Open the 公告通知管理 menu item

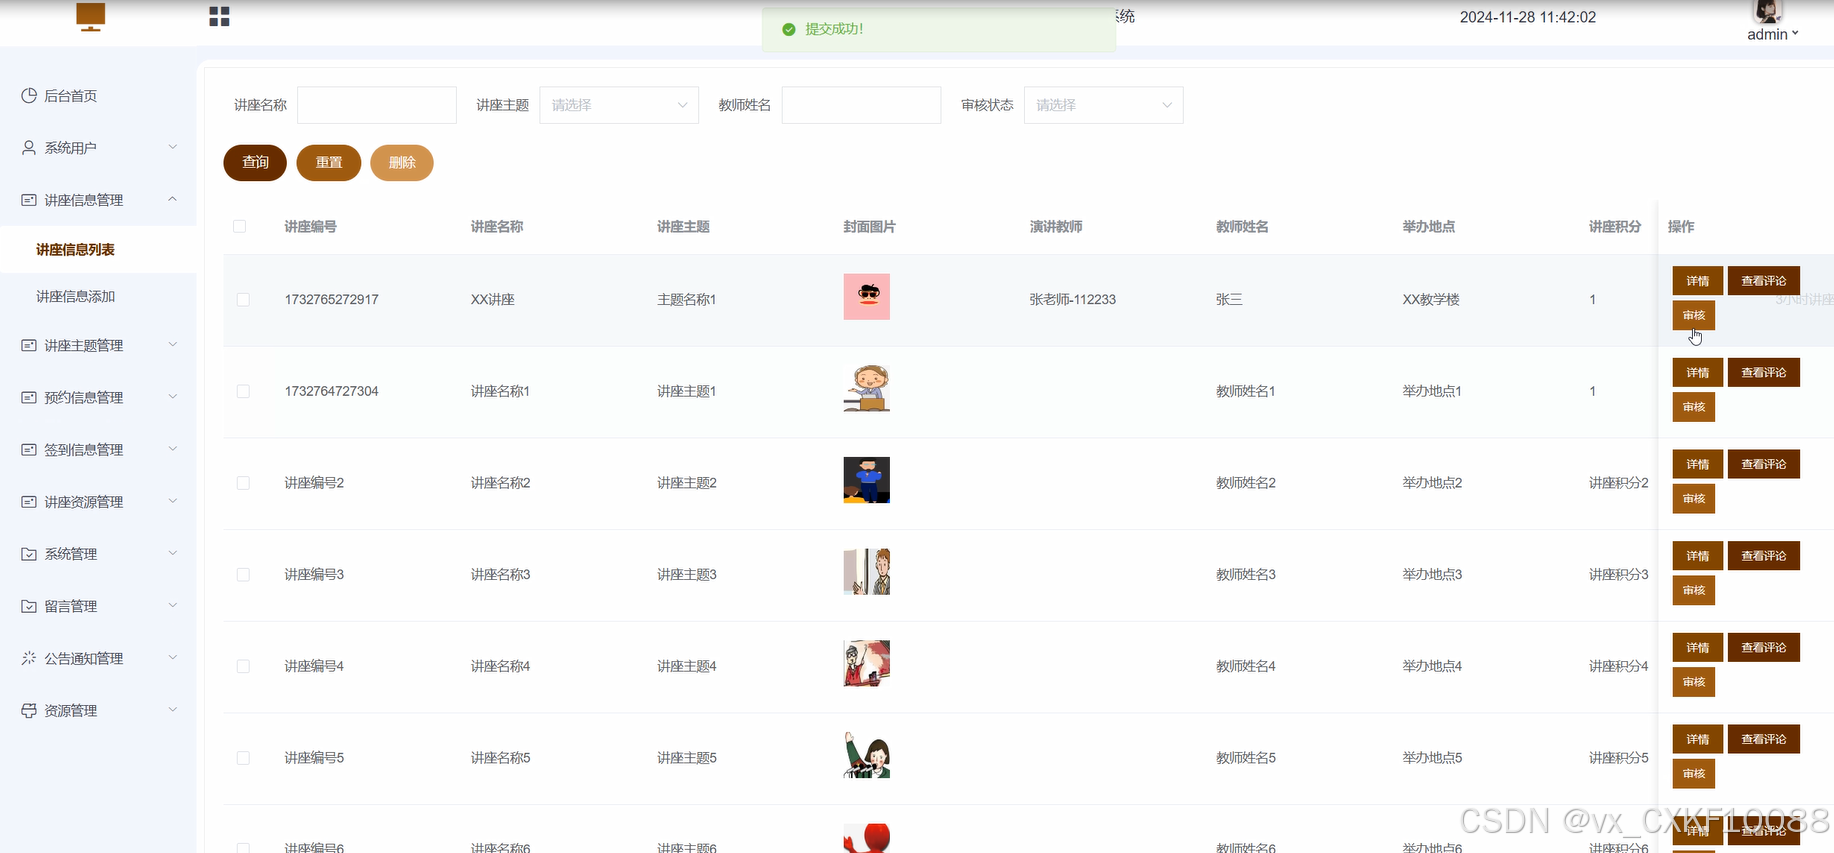click(x=98, y=658)
